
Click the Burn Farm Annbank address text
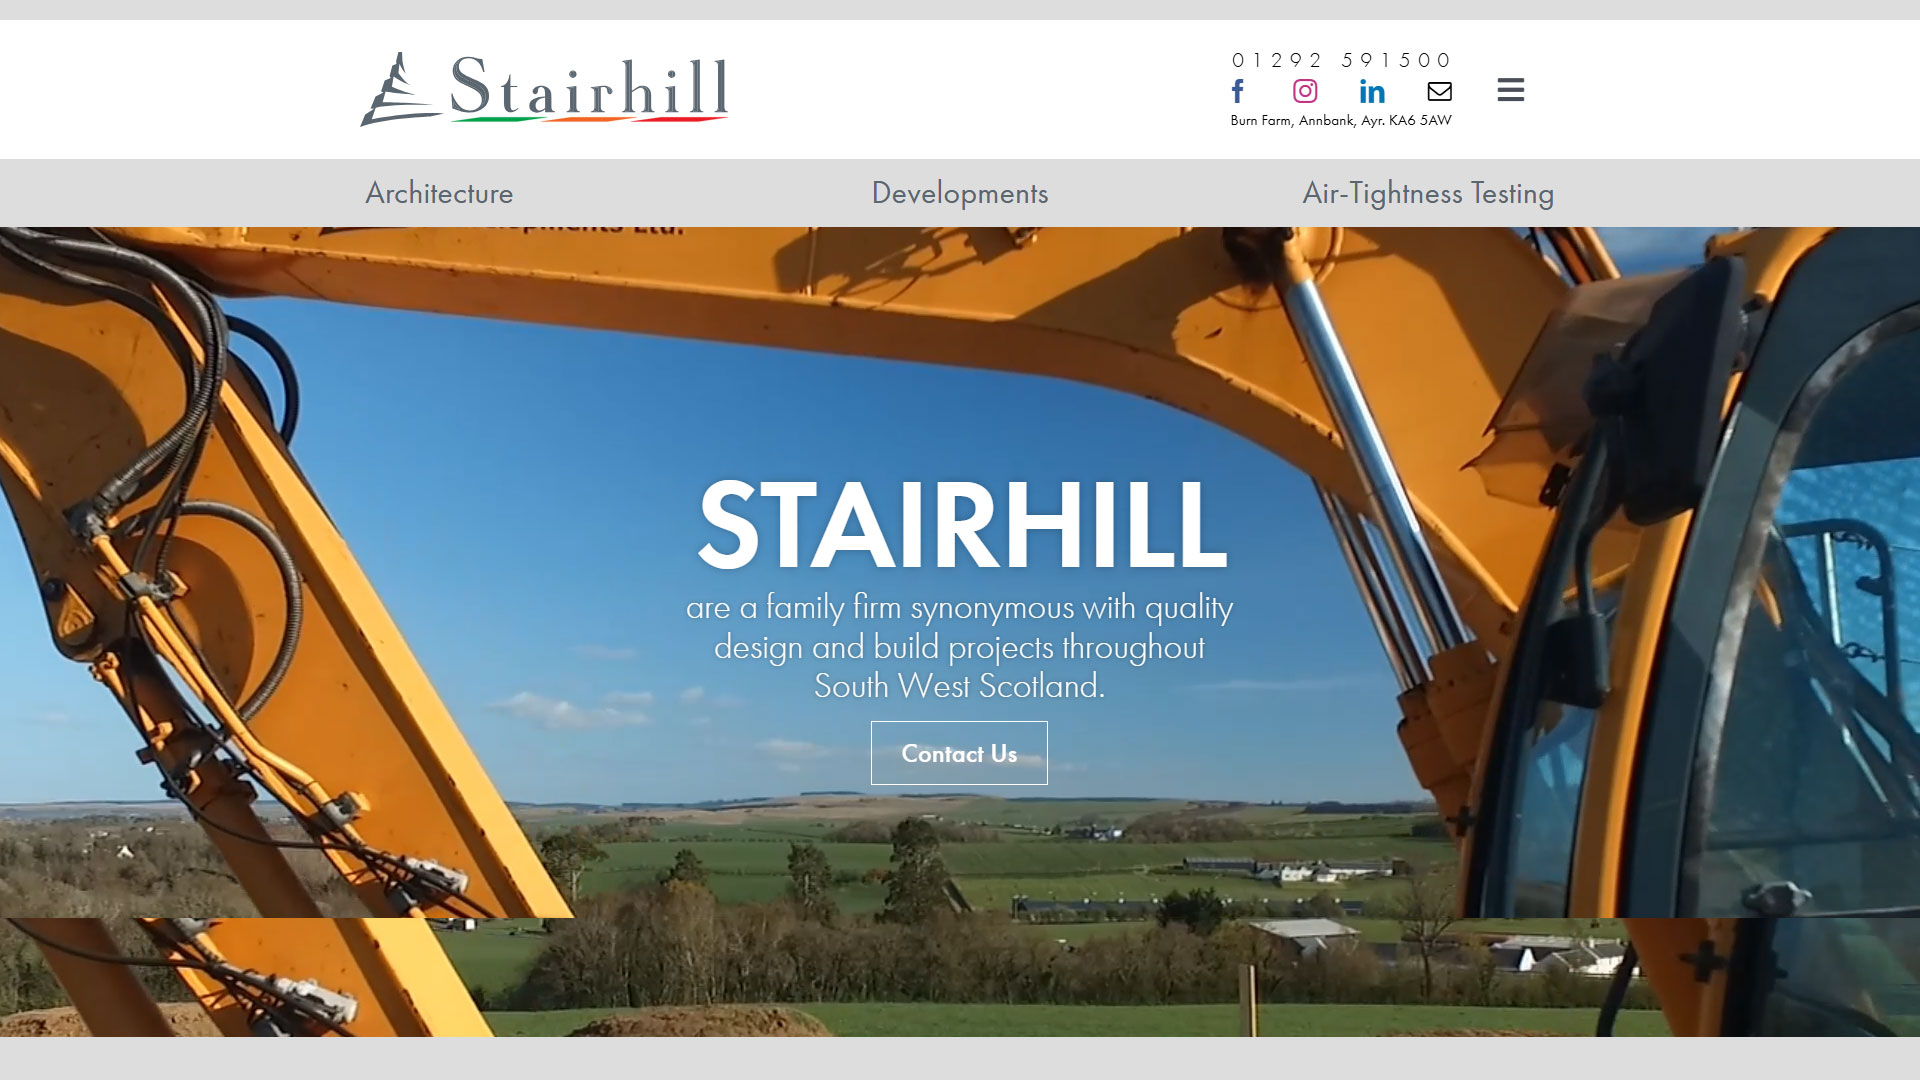point(1340,121)
